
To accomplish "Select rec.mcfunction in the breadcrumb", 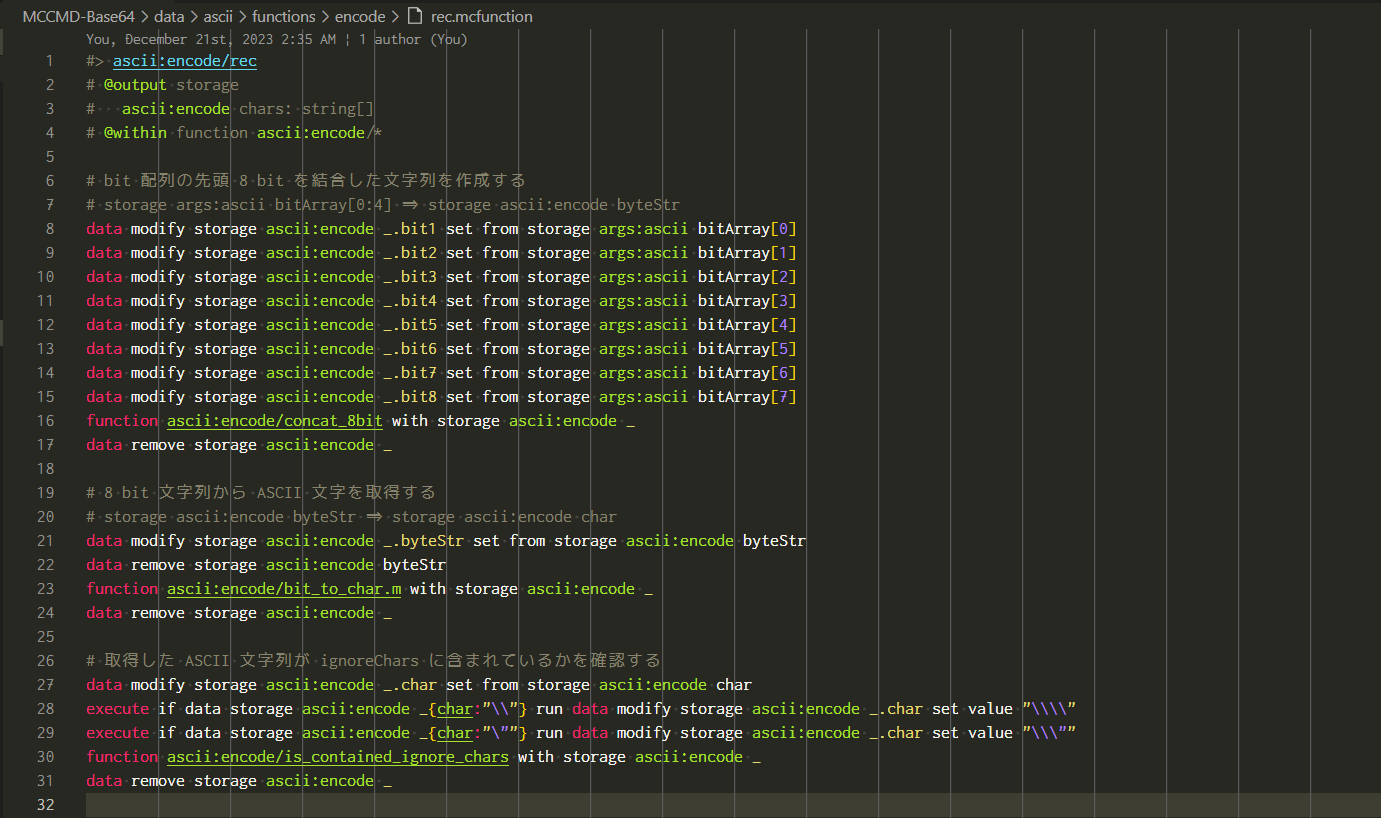I will click(x=481, y=16).
